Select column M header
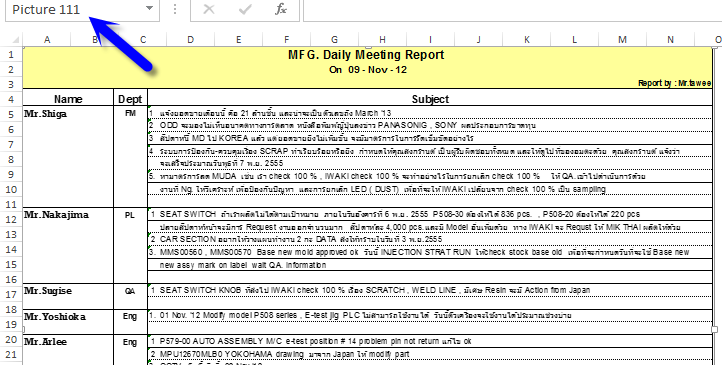722x365 pixels. coord(622,40)
